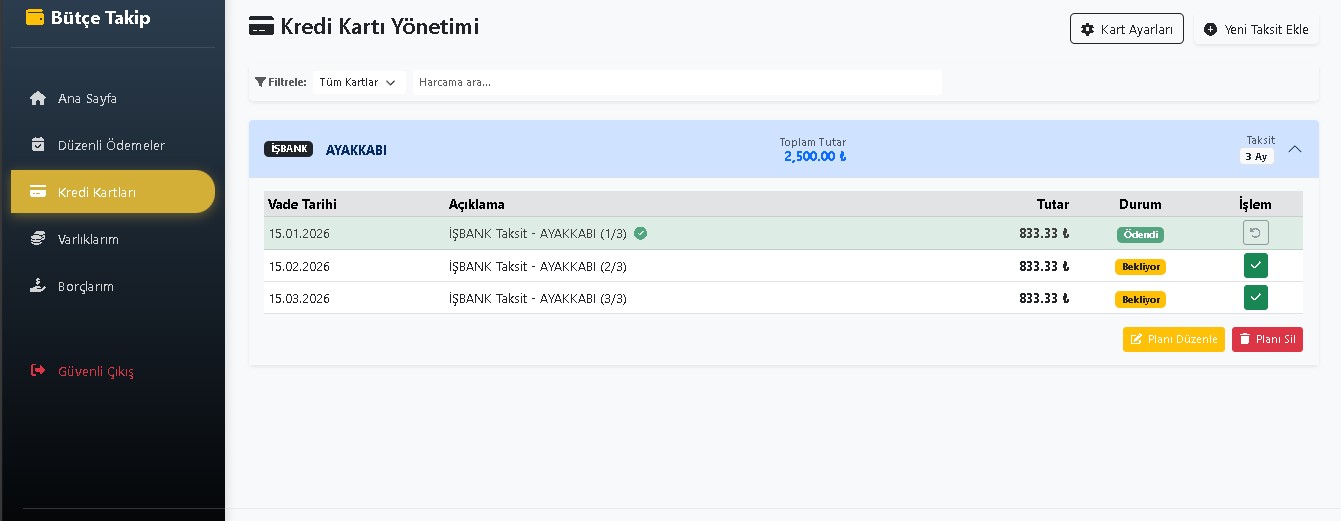Undo payment for the 15.01.2026 installment
The height and width of the screenshot is (521, 1341).
[1256, 233]
